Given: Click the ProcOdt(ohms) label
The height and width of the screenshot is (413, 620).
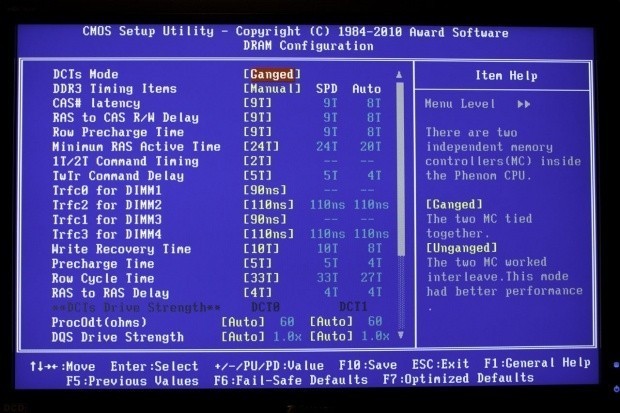Looking at the screenshot, I should [x=99, y=322].
